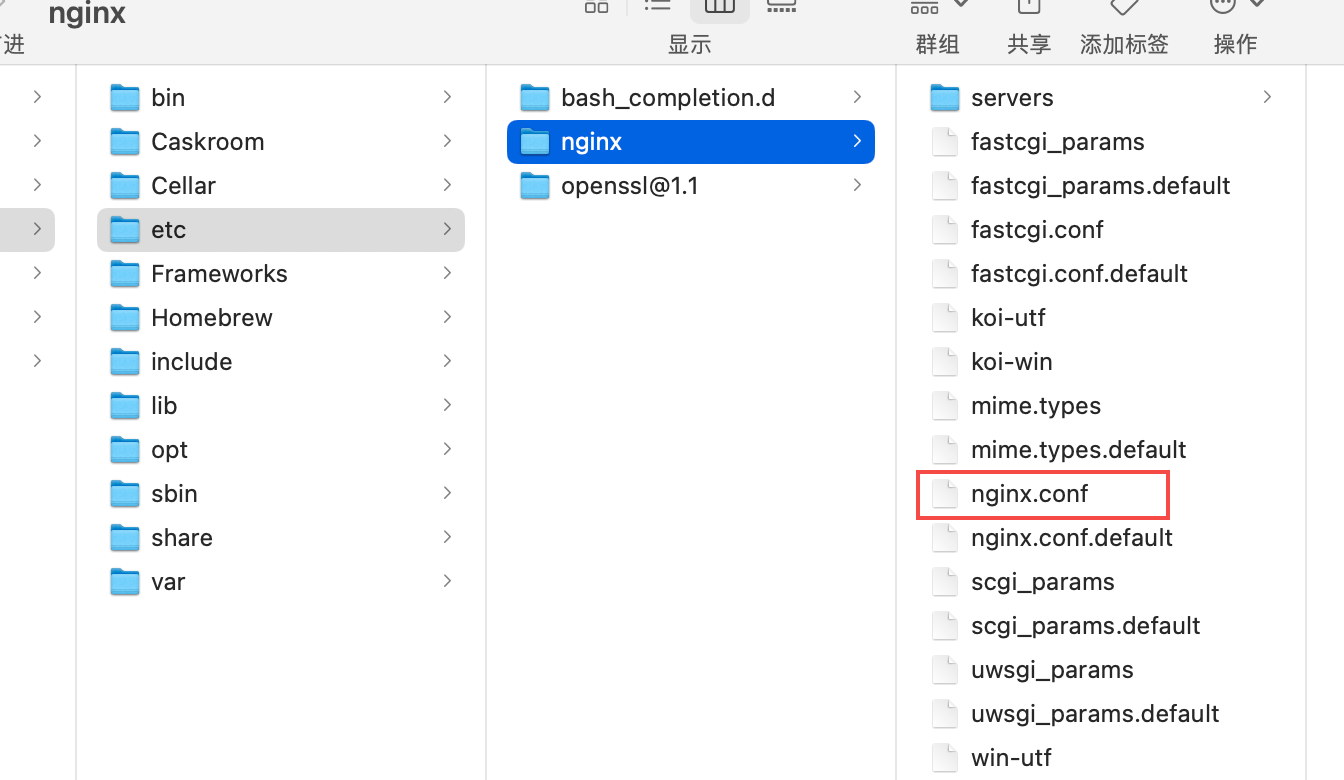Screen dimensions: 1344x780
Task: Select the lib folder icon
Action: [125, 405]
